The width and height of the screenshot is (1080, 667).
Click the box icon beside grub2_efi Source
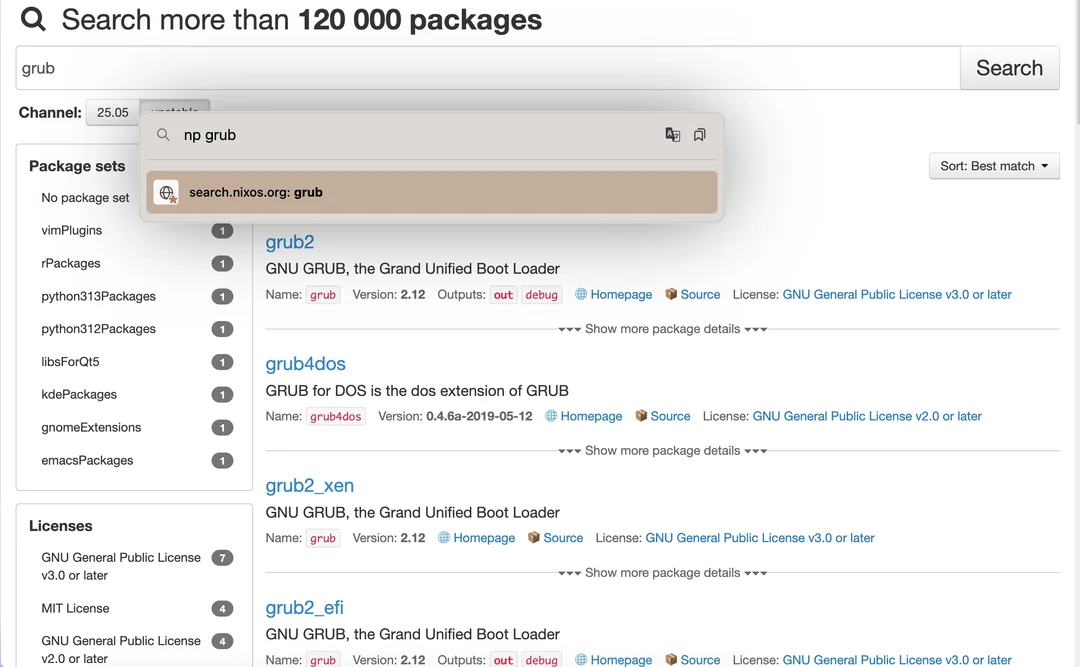click(671, 659)
